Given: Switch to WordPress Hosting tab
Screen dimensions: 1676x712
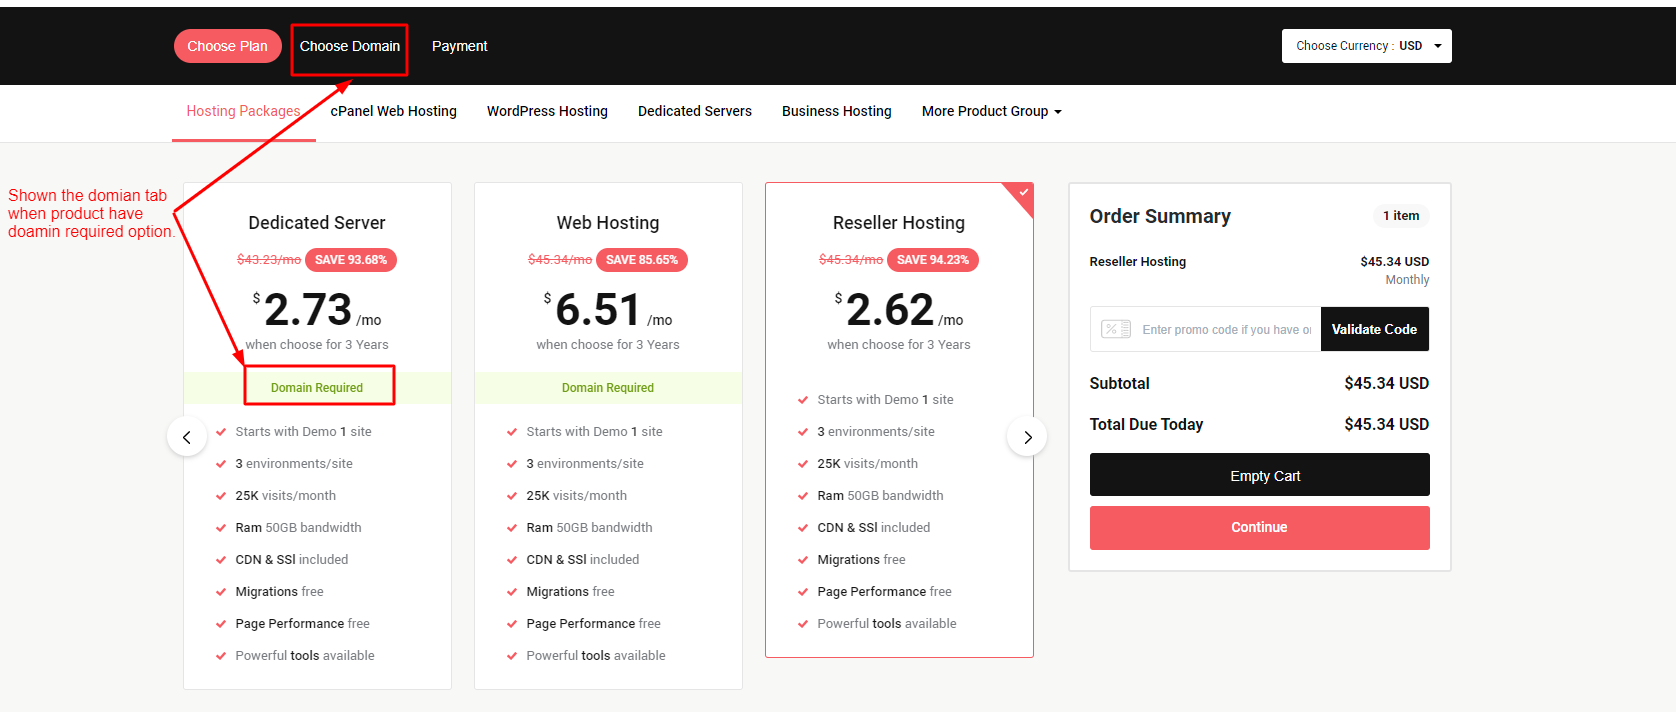Looking at the screenshot, I should tap(547, 111).
